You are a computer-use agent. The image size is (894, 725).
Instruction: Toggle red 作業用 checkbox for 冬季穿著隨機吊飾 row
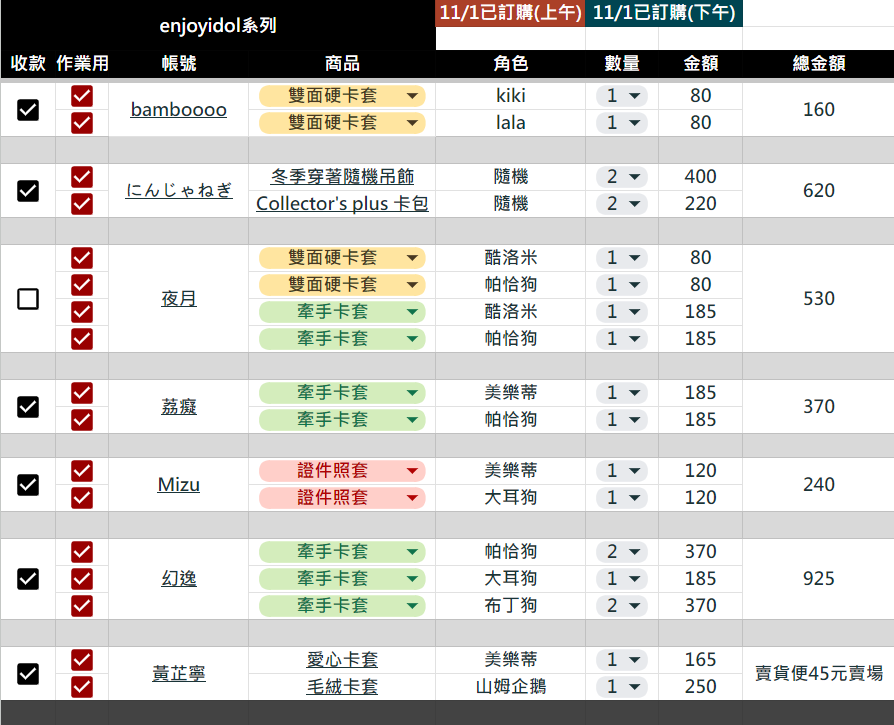(82, 177)
